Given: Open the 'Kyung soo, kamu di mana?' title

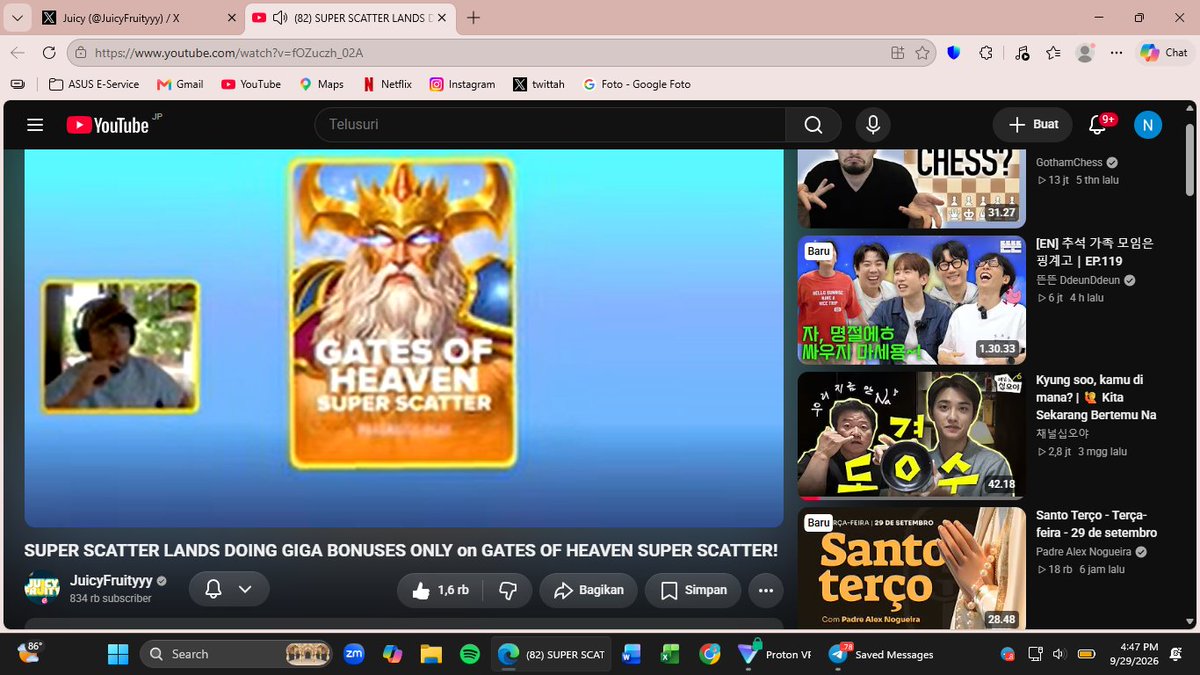Looking at the screenshot, I should coord(1096,397).
